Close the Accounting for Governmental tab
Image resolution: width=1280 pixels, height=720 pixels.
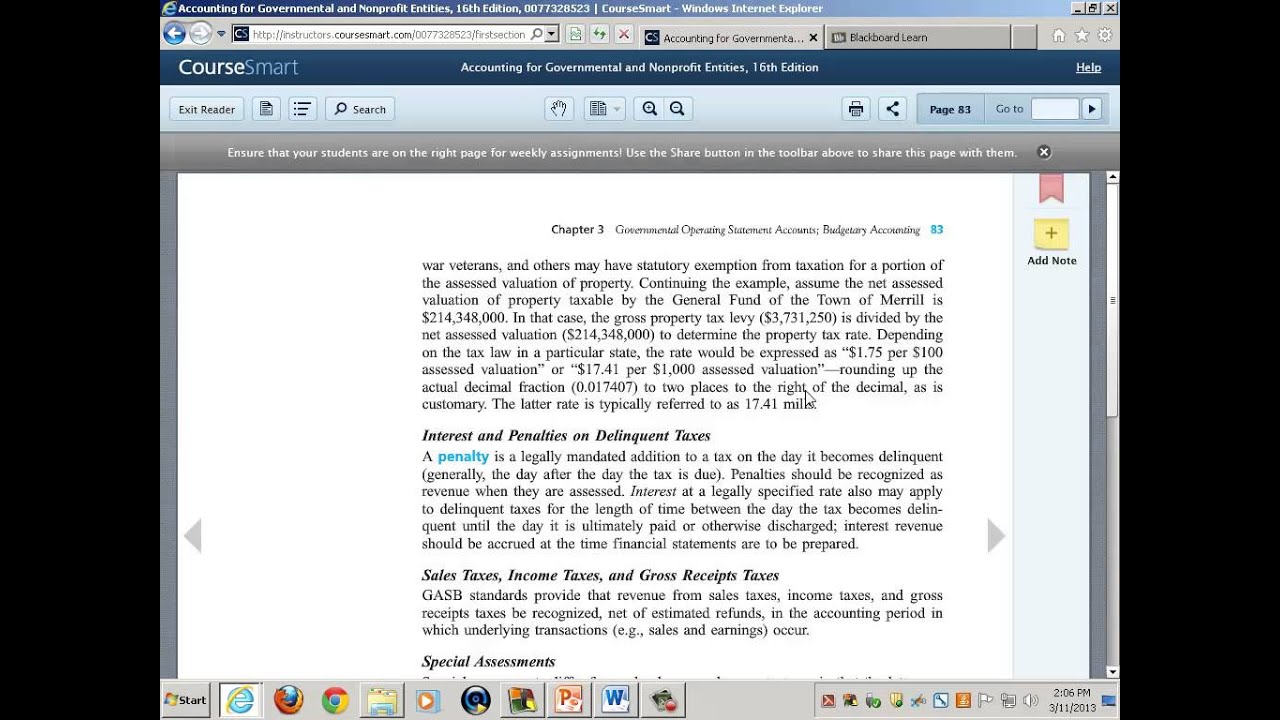click(813, 38)
